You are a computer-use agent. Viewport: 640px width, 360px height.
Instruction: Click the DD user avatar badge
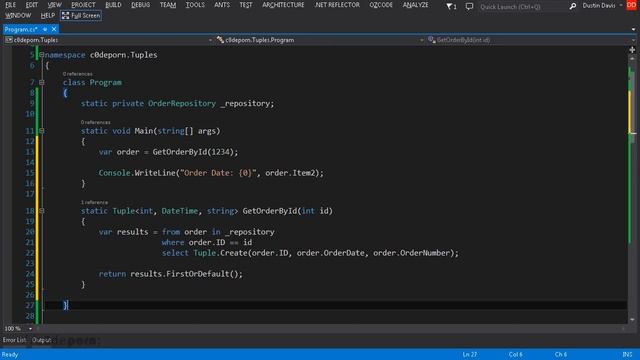[632, 5]
